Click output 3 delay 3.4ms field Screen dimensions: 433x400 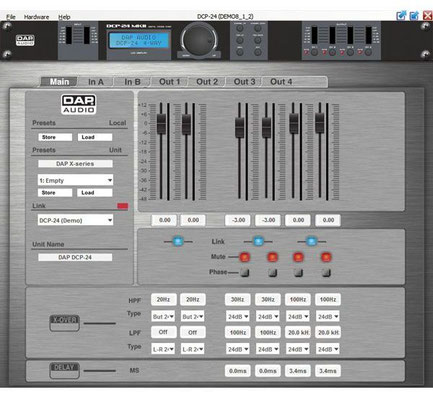pos(298,371)
